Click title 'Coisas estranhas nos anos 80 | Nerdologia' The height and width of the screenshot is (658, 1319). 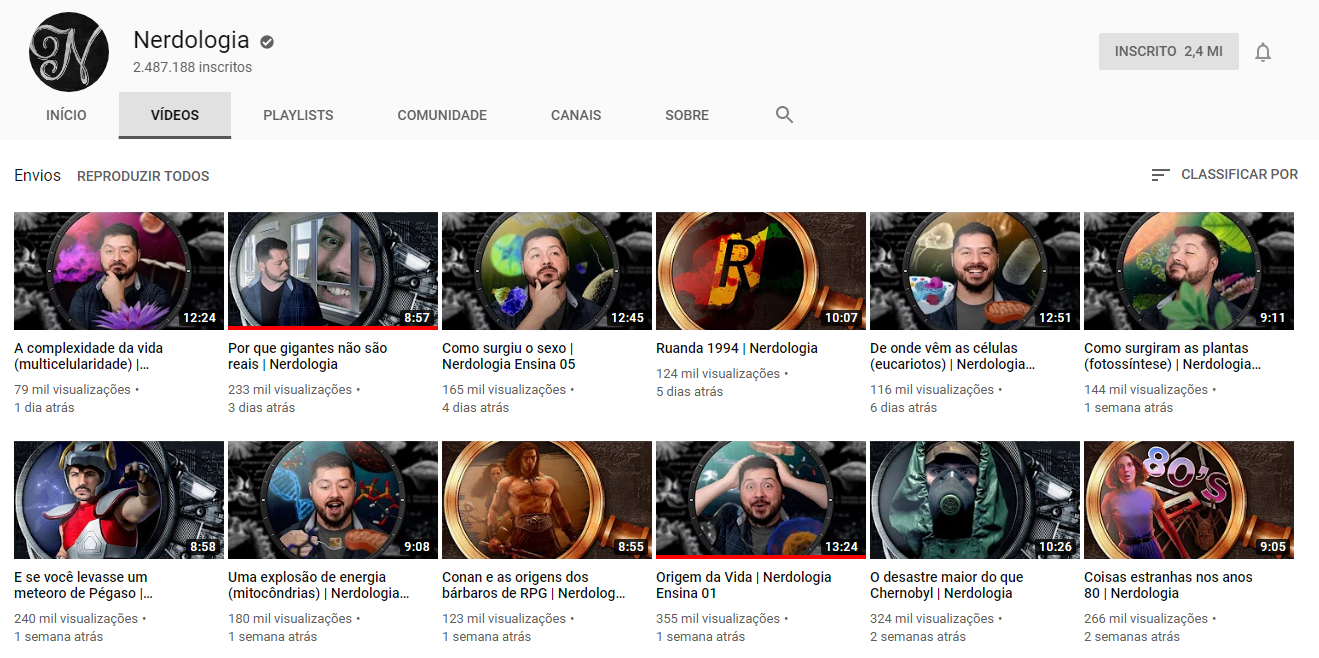tap(1168, 585)
